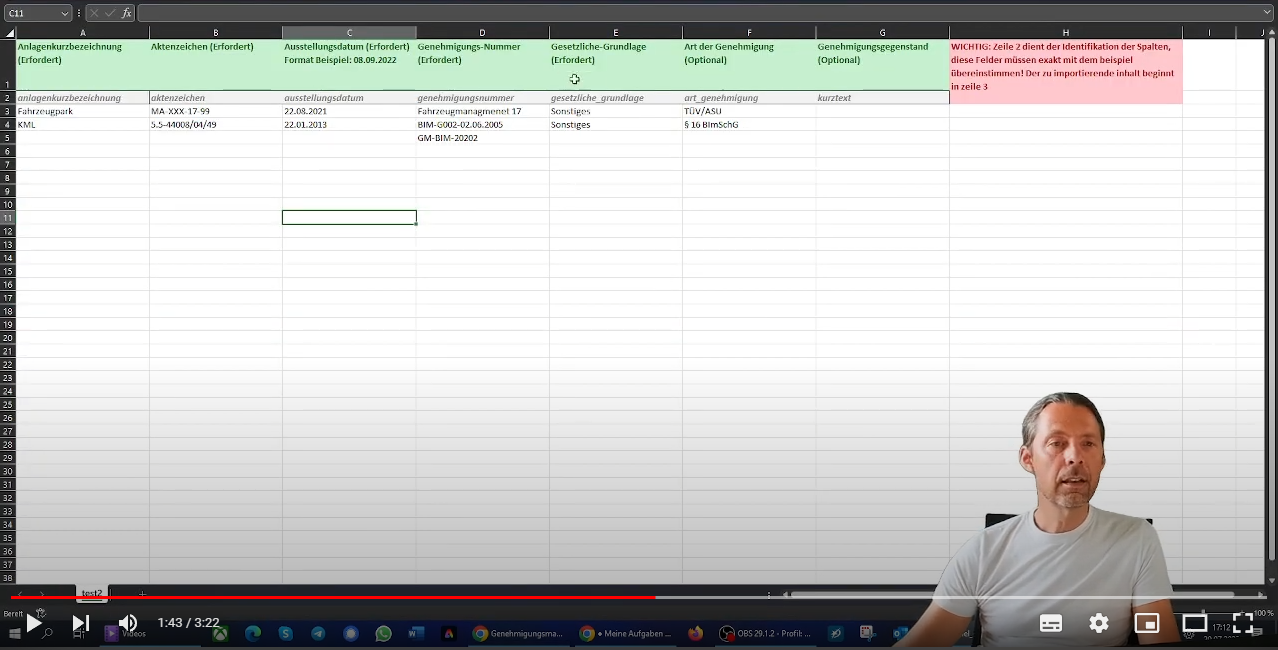Select column D header
Image resolution: width=1278 pixels, height=650 pixels.
(482, 33)
